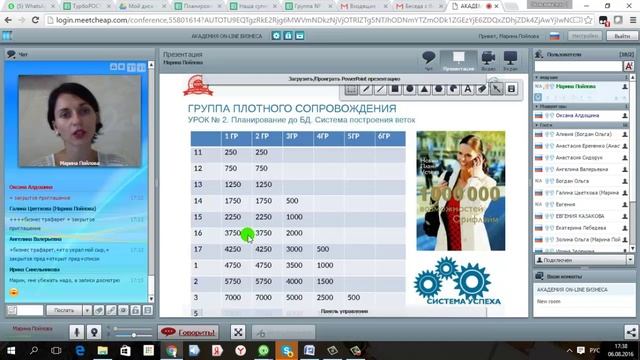Image resolution: width=640 pixels, height=360 pixels.
Task: Select АКАДЕМИЯ ON-LINE БИЗНЕСА room
Action: tap(584, 289)
